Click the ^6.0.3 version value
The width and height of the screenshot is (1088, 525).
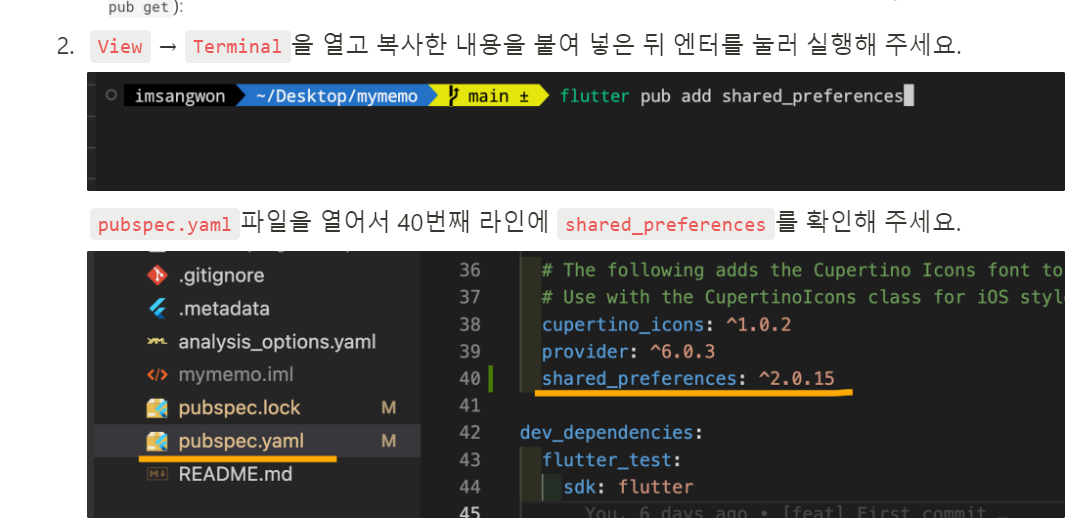coord(682,351)
